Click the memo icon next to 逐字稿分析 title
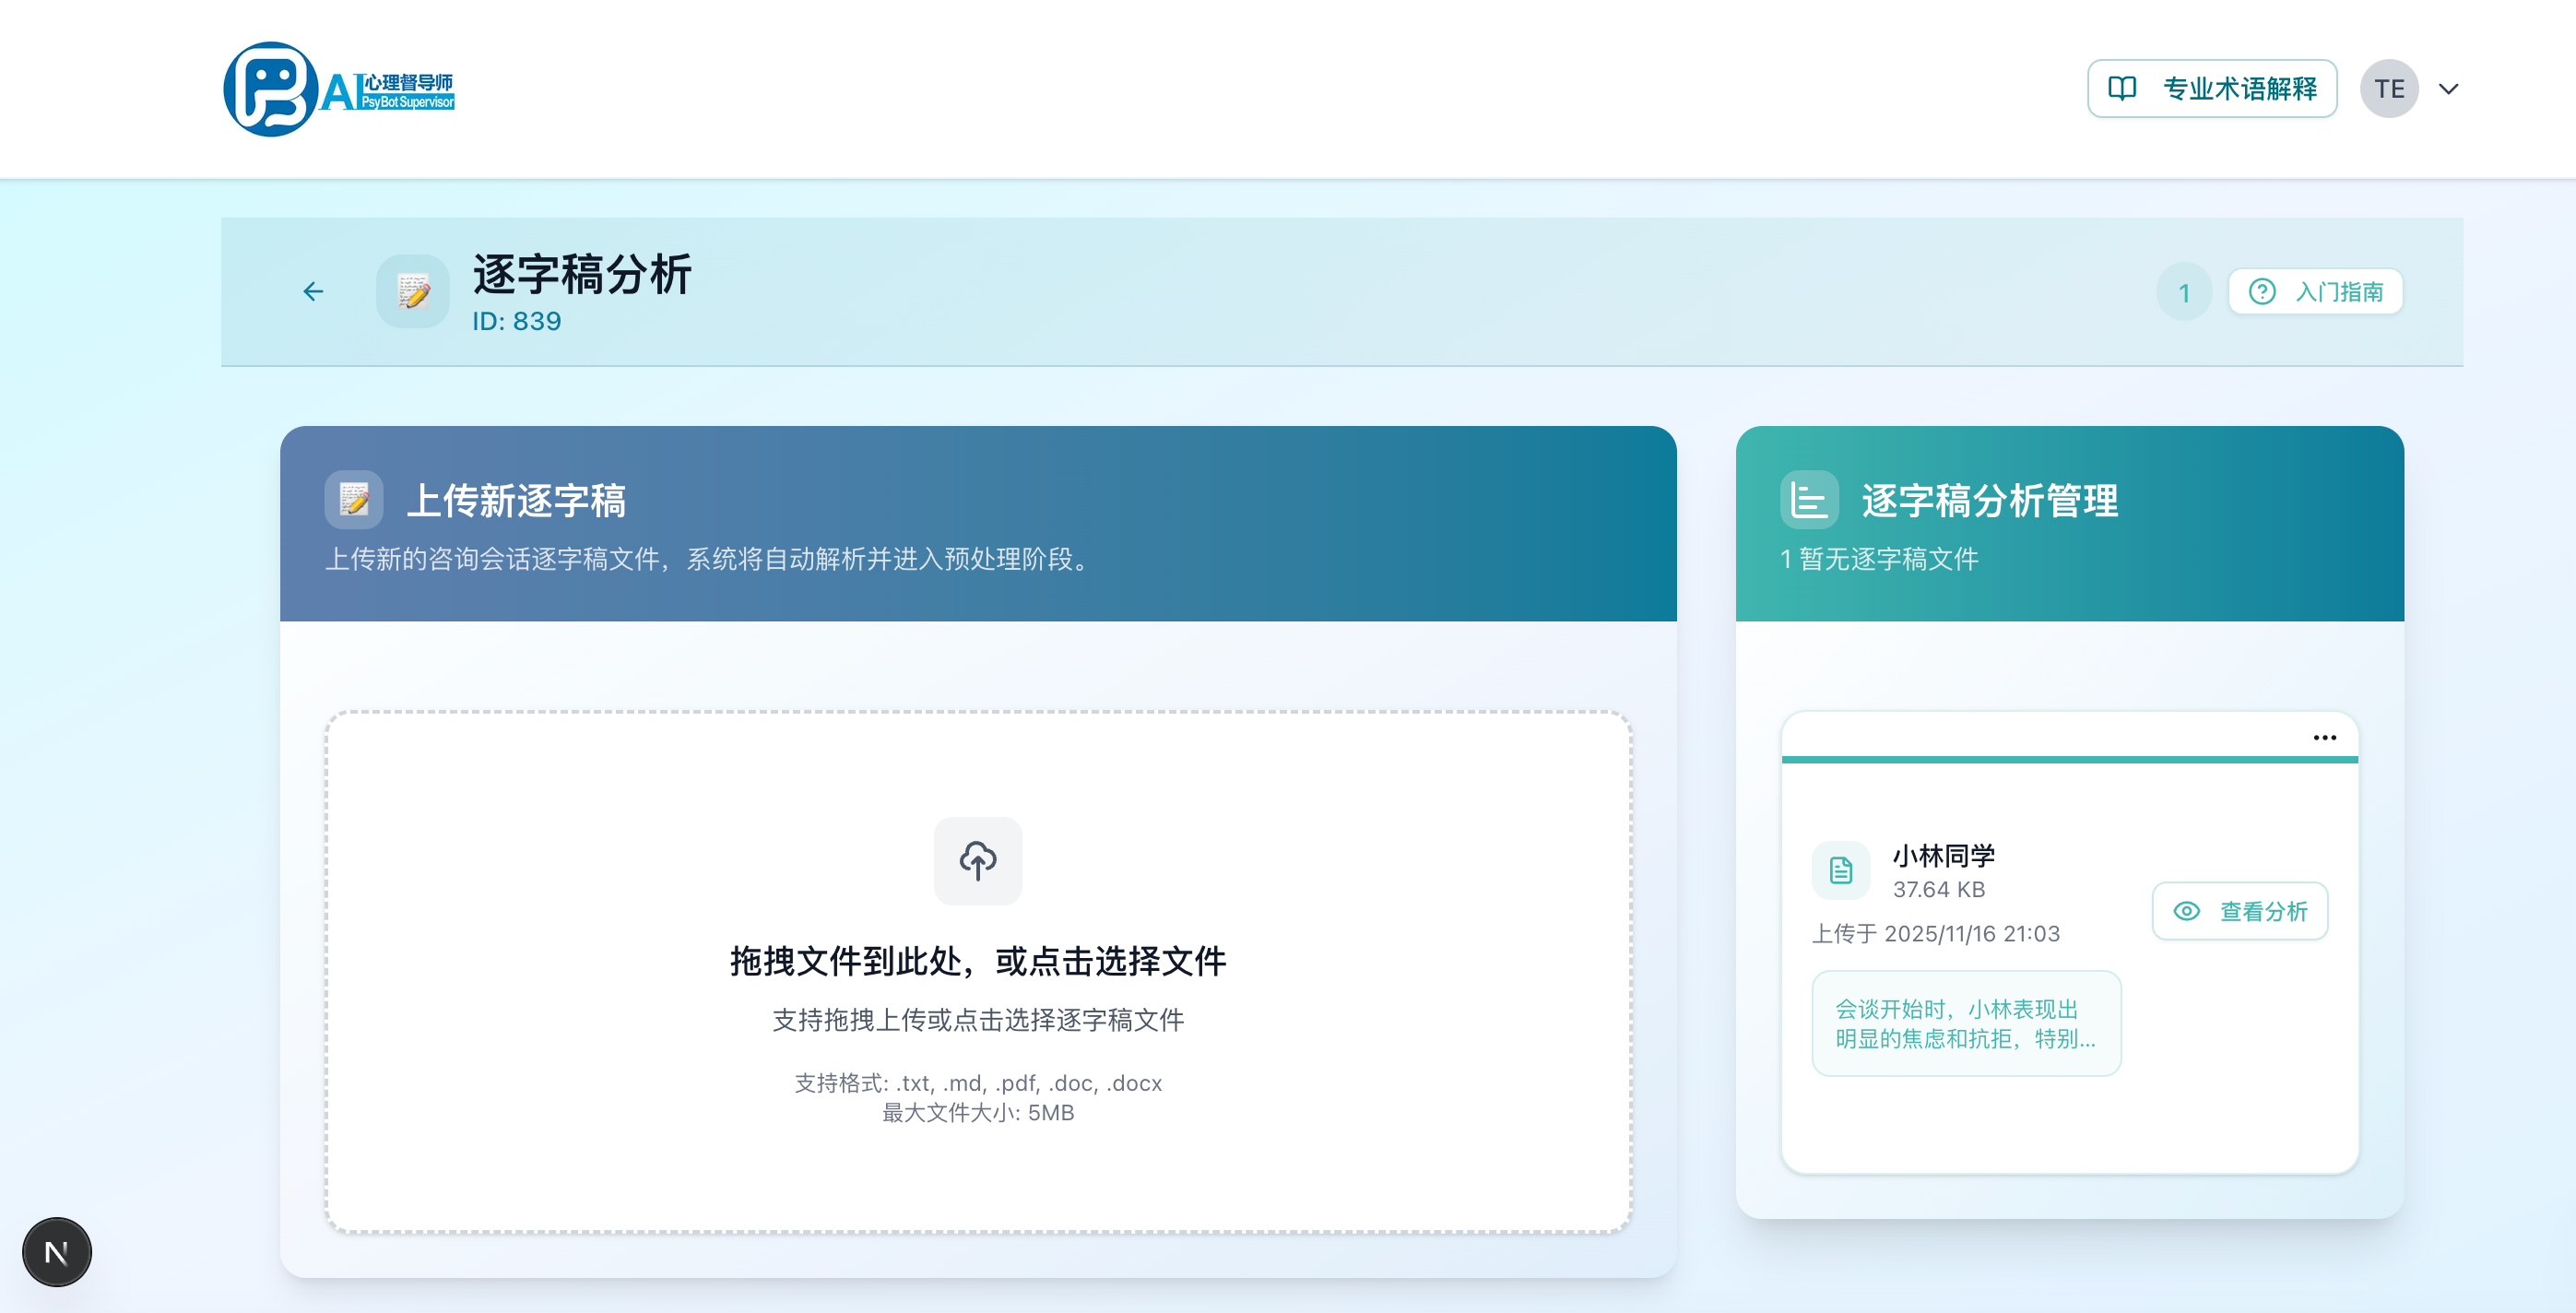 412,290
